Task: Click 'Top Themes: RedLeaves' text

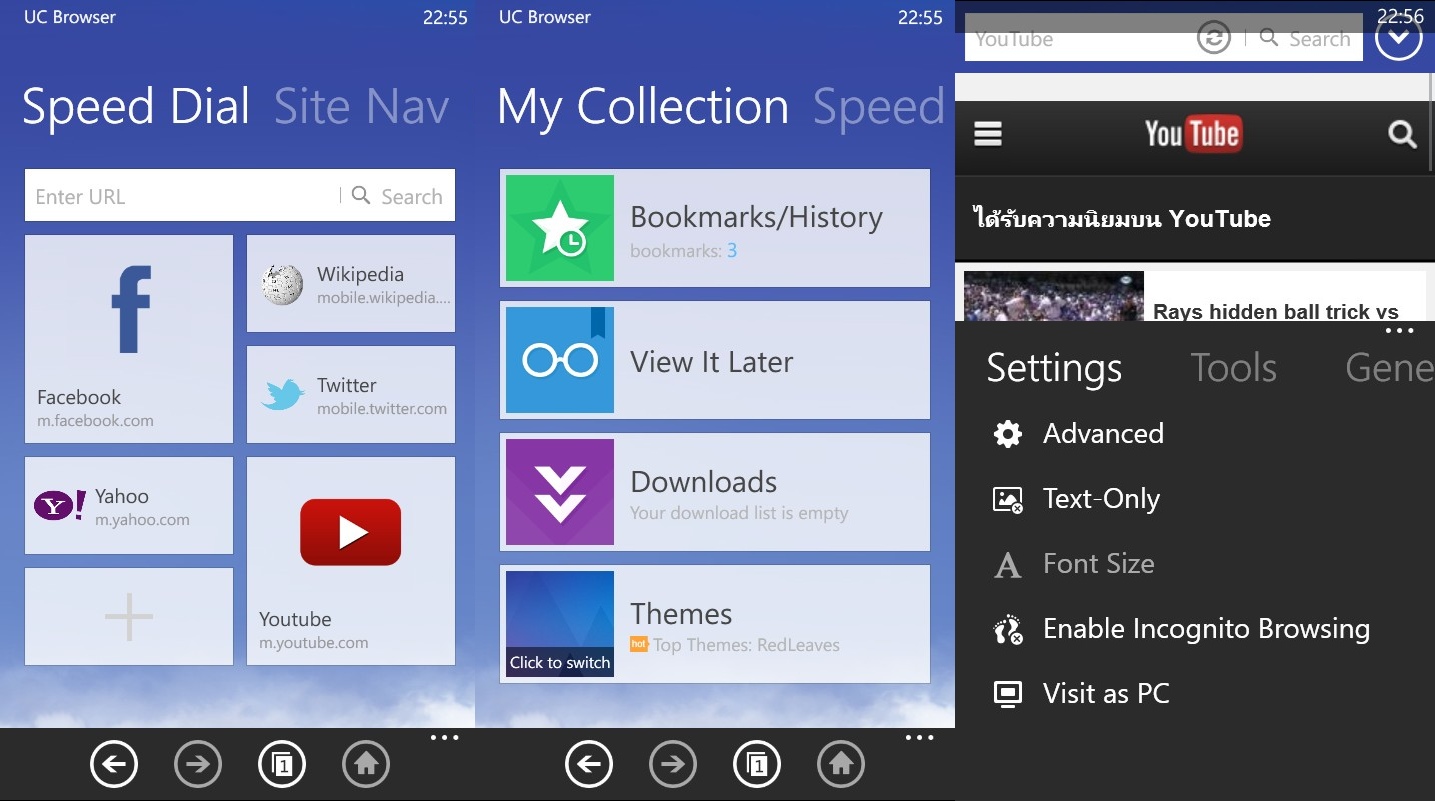Action: (746, 645)
